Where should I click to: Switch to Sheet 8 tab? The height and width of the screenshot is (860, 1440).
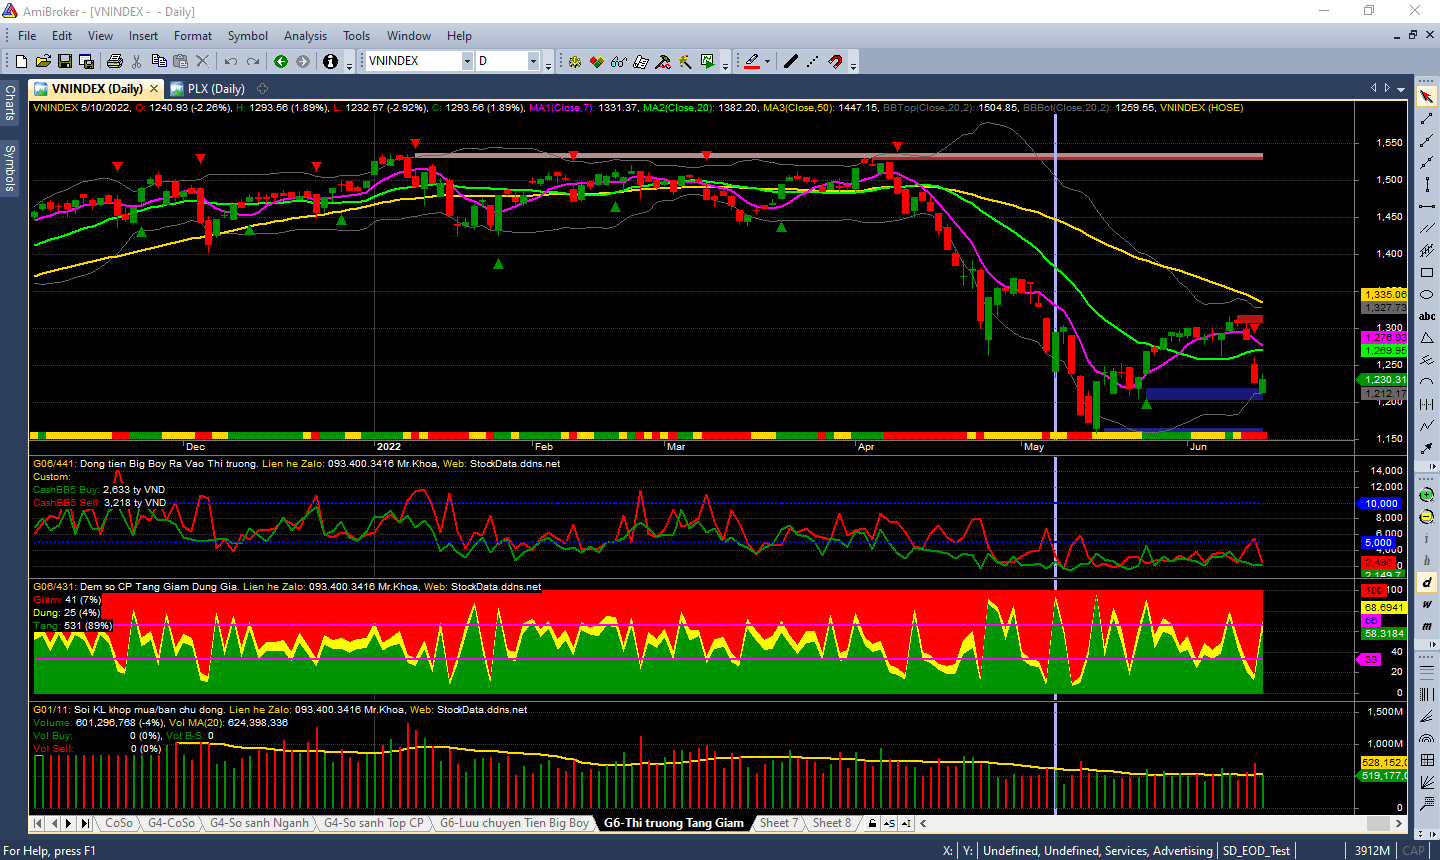click(832, 823)
